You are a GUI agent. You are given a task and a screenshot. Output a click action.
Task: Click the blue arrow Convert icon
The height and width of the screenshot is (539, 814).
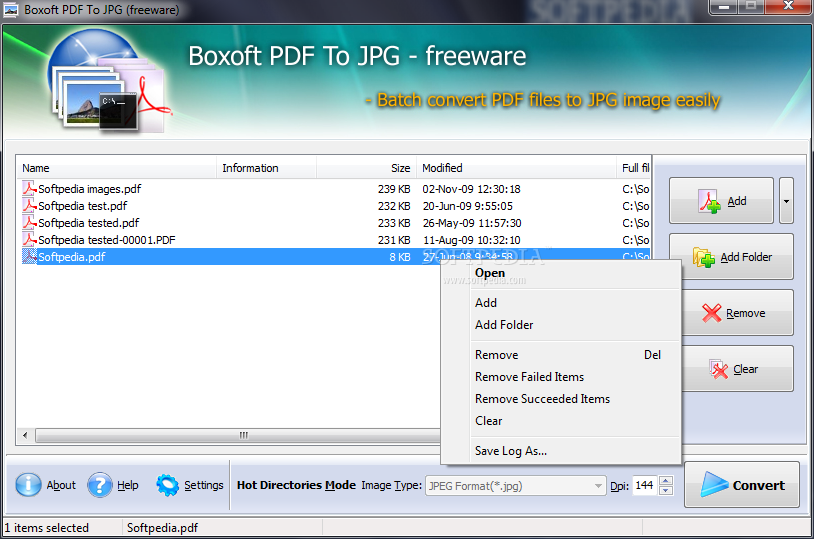click(714, 485)
